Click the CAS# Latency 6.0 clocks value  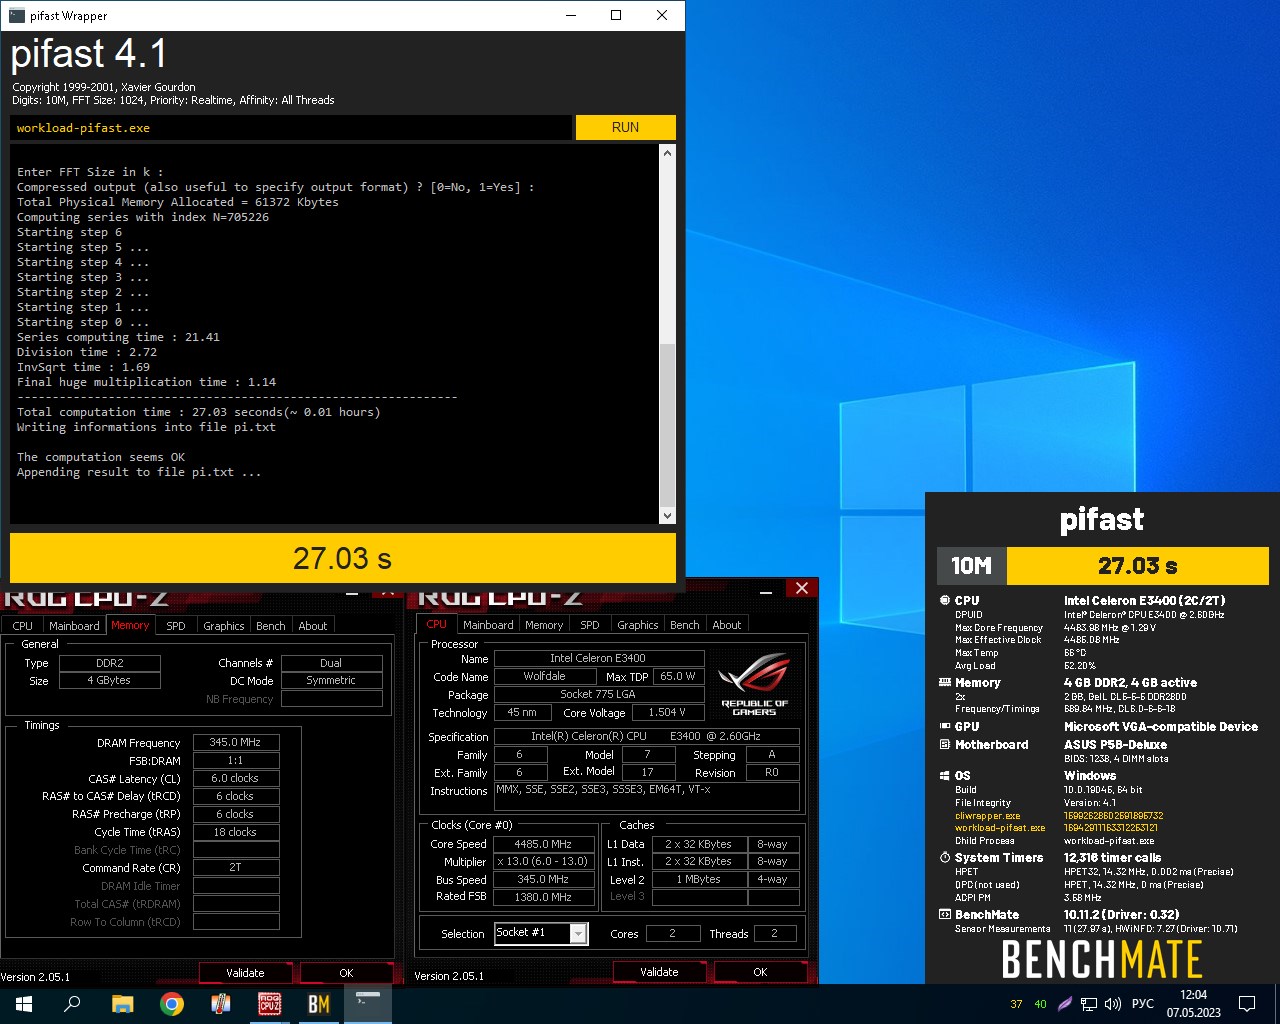235,778
